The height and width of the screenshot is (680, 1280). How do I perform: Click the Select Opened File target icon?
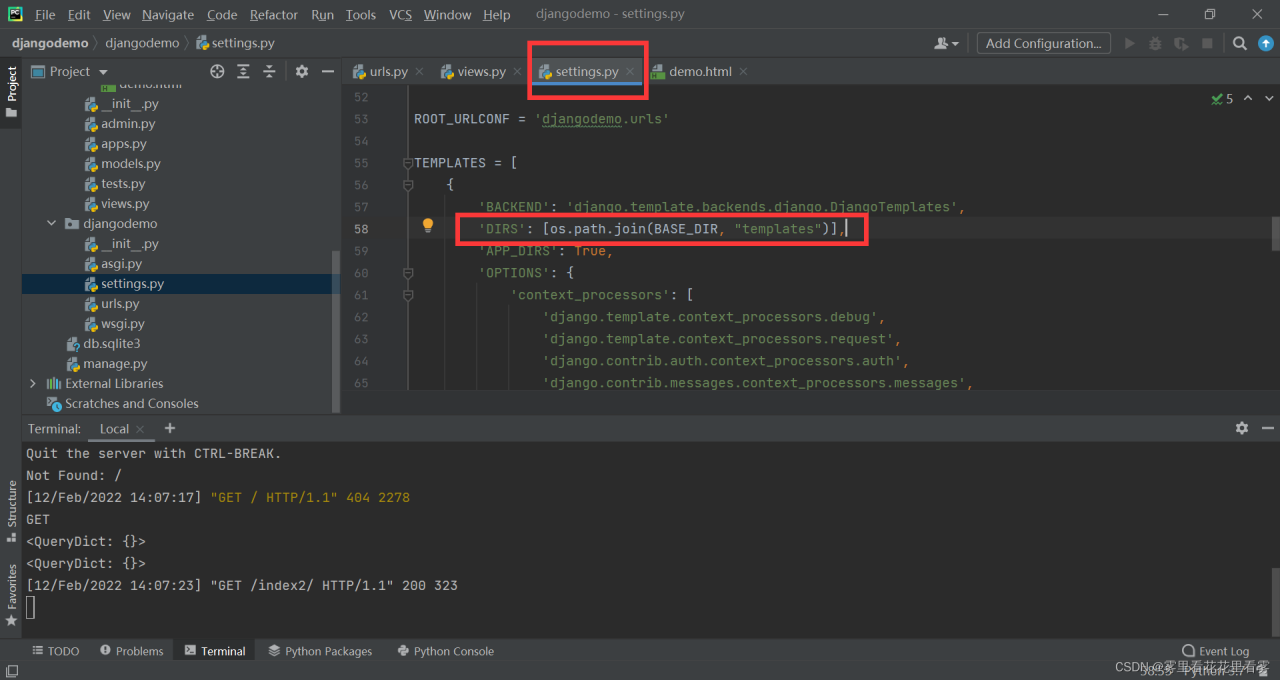tap(217, 71)
